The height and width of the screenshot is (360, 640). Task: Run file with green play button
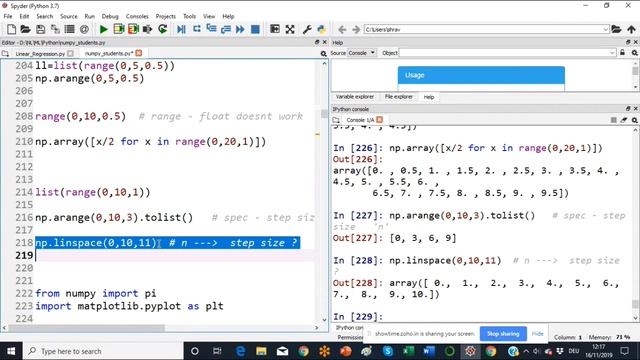point(104,29)
